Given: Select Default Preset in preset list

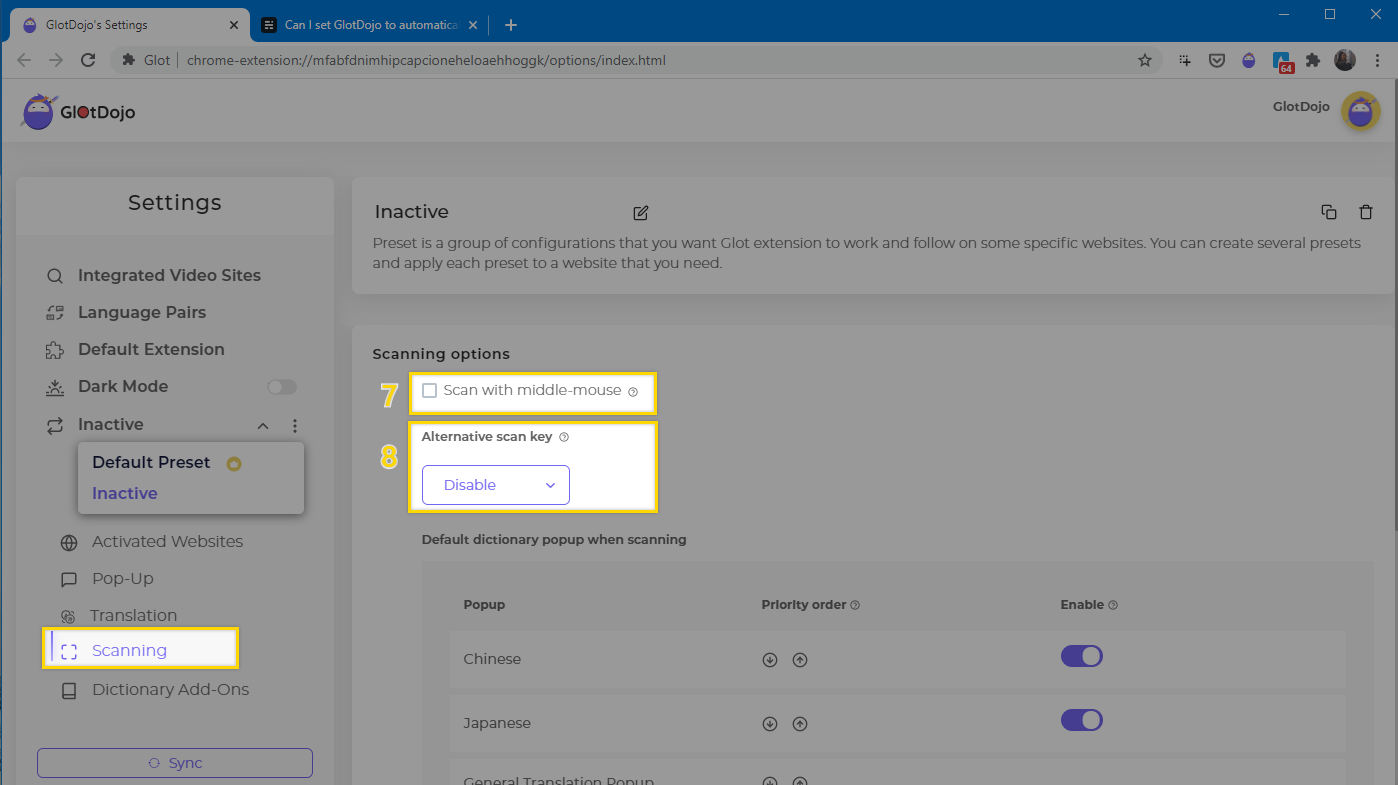Looking at the screenshot, I should click(151, 463).
